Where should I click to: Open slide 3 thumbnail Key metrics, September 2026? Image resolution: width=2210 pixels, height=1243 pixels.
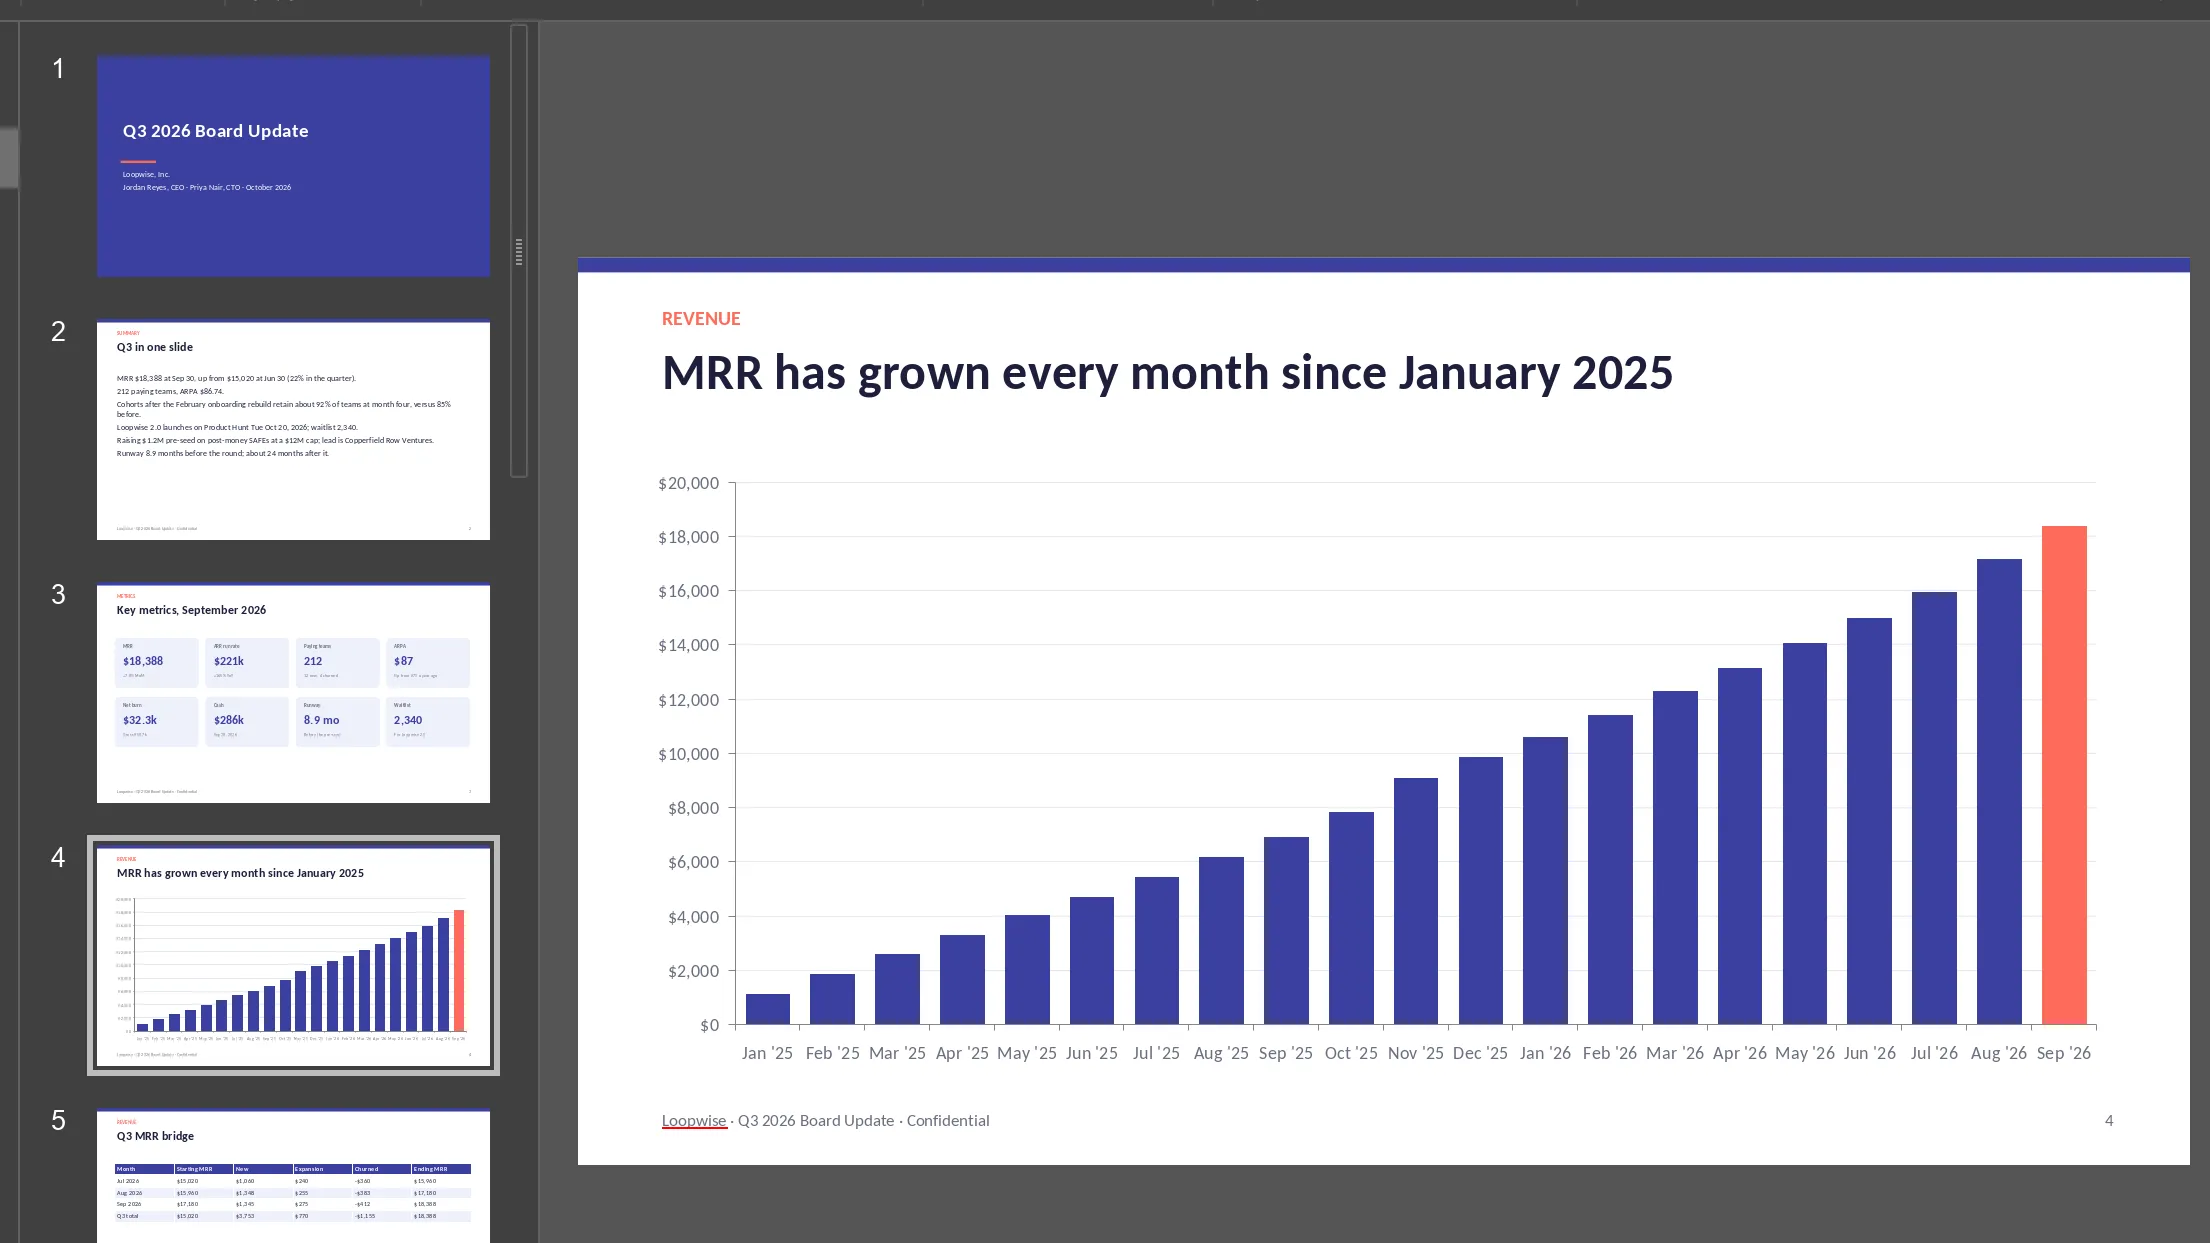pos(293,693)
